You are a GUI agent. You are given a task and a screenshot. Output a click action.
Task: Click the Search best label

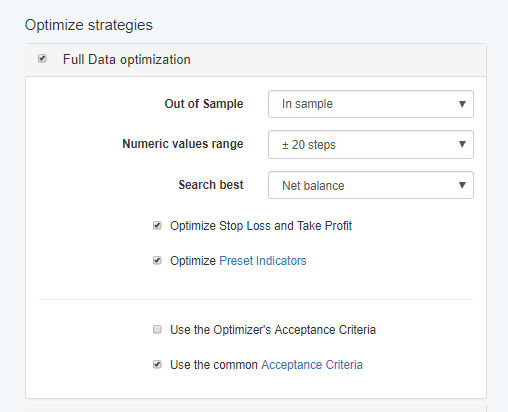coord(211,185)
